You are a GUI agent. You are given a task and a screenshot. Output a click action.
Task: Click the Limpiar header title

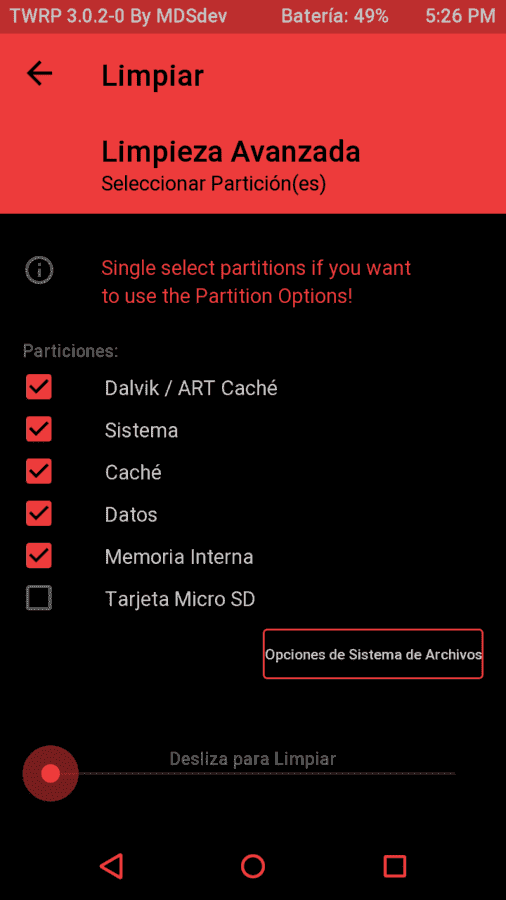[x=153, y=76]
